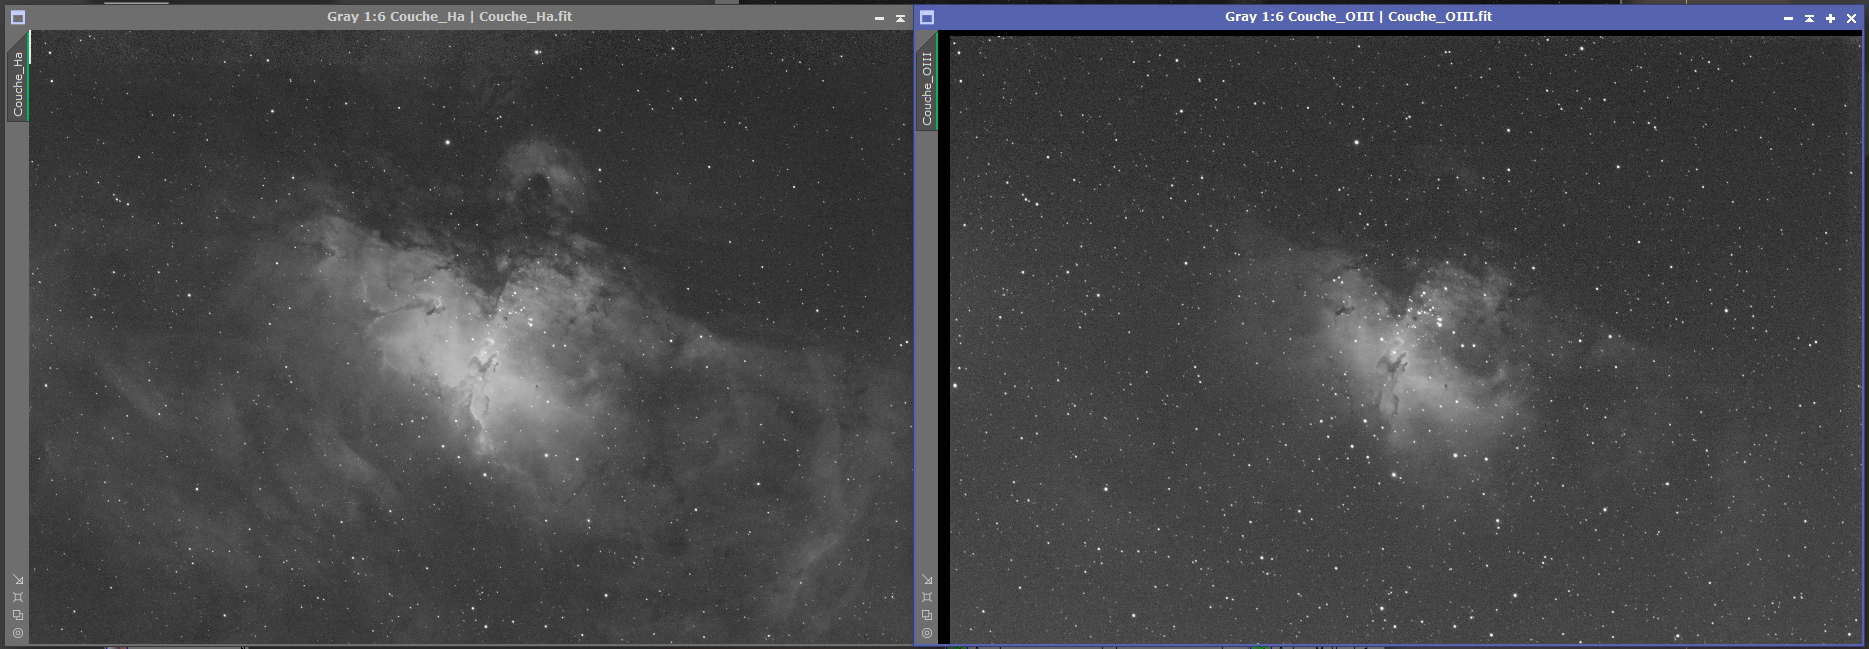
Task: Click the fit-view square icon in Couche_OIII window
Action: pyautogui.click(x=927, y=597)
